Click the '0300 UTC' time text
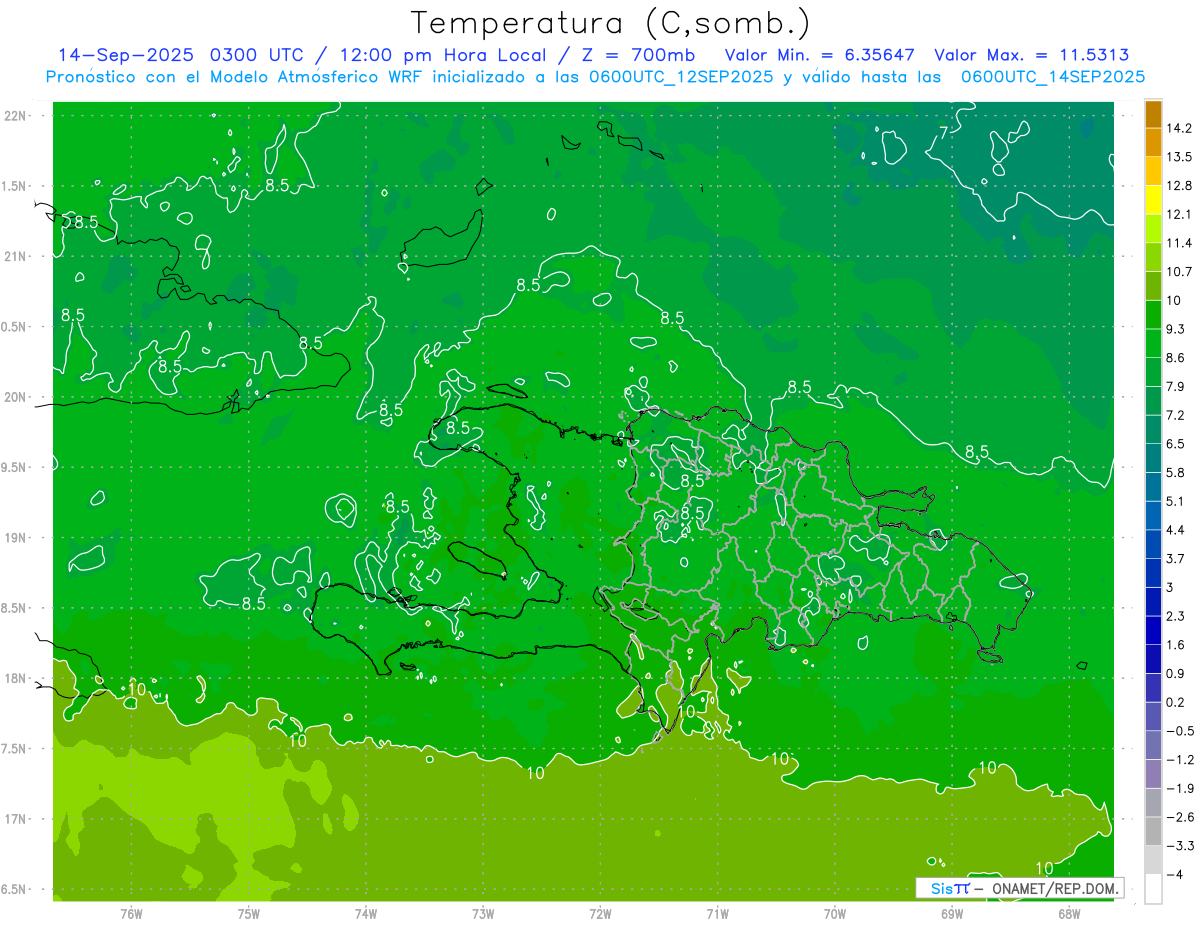This screenshot has height=927, width=1200. (x=262, y=55)
